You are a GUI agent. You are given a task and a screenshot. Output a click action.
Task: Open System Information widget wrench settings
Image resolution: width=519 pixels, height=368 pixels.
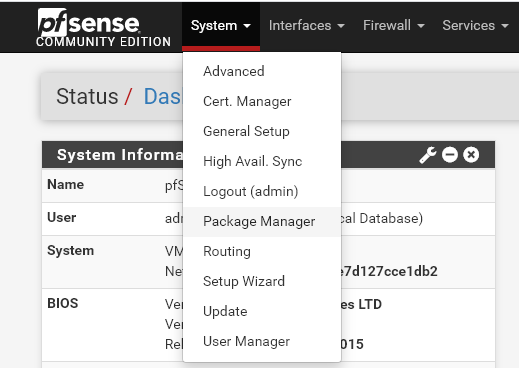pyautogui.click(x=428, y=155)
